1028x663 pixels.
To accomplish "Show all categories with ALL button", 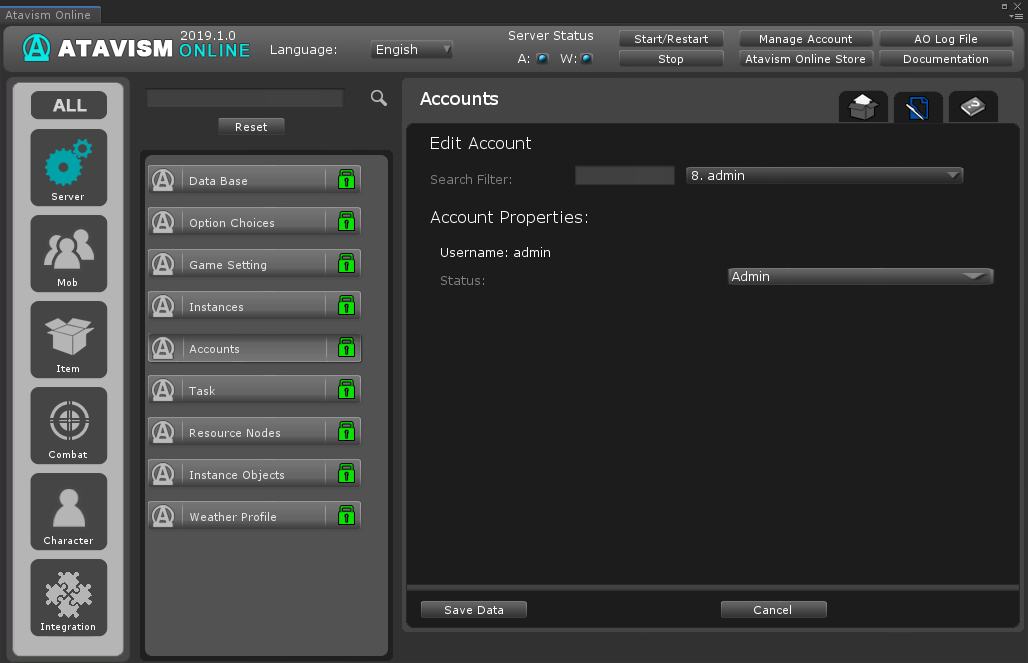I will pyautogui.click(x=69, y=105).
